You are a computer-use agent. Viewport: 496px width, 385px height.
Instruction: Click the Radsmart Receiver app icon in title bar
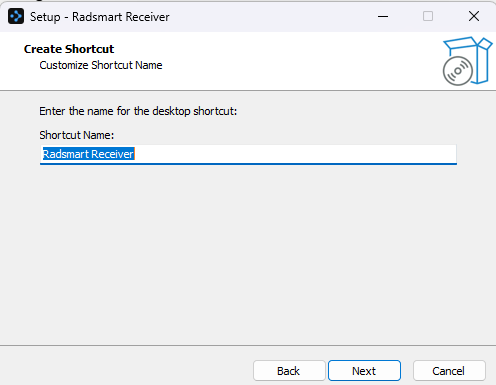[16, 16]
